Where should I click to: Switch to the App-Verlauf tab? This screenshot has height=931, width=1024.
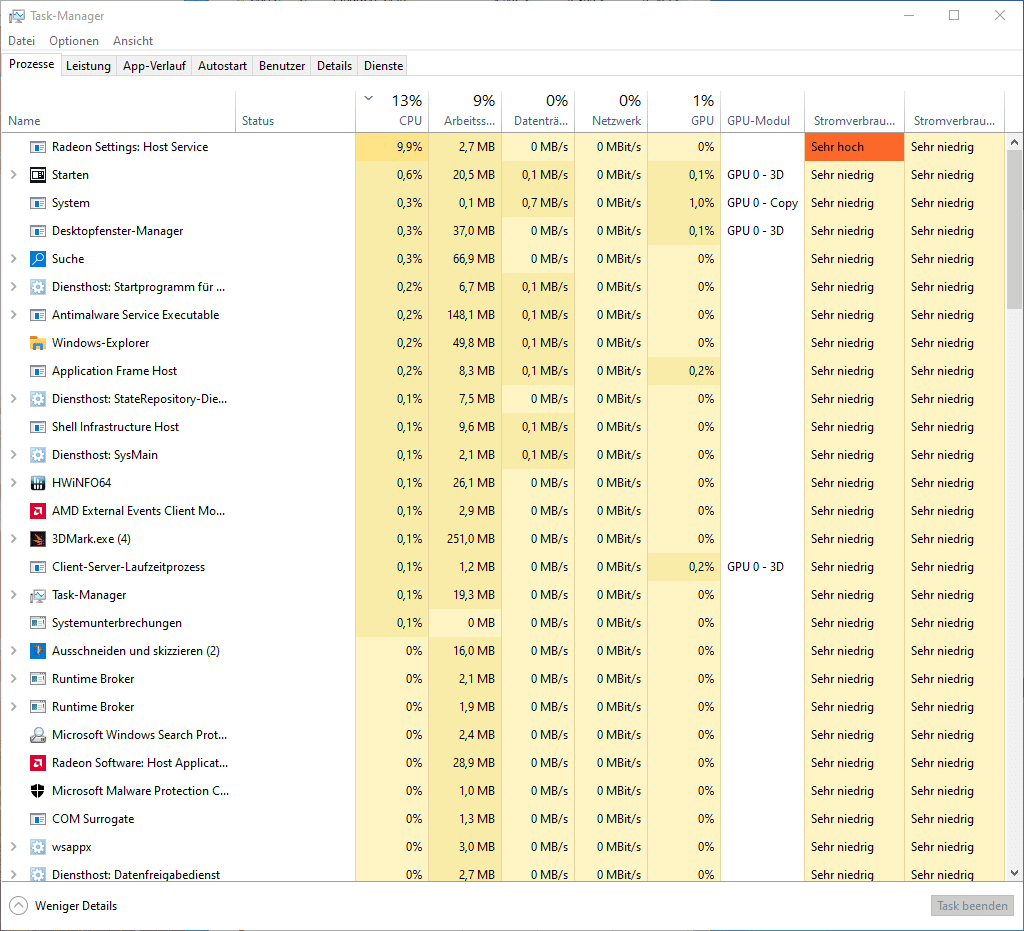click(154, 66)
